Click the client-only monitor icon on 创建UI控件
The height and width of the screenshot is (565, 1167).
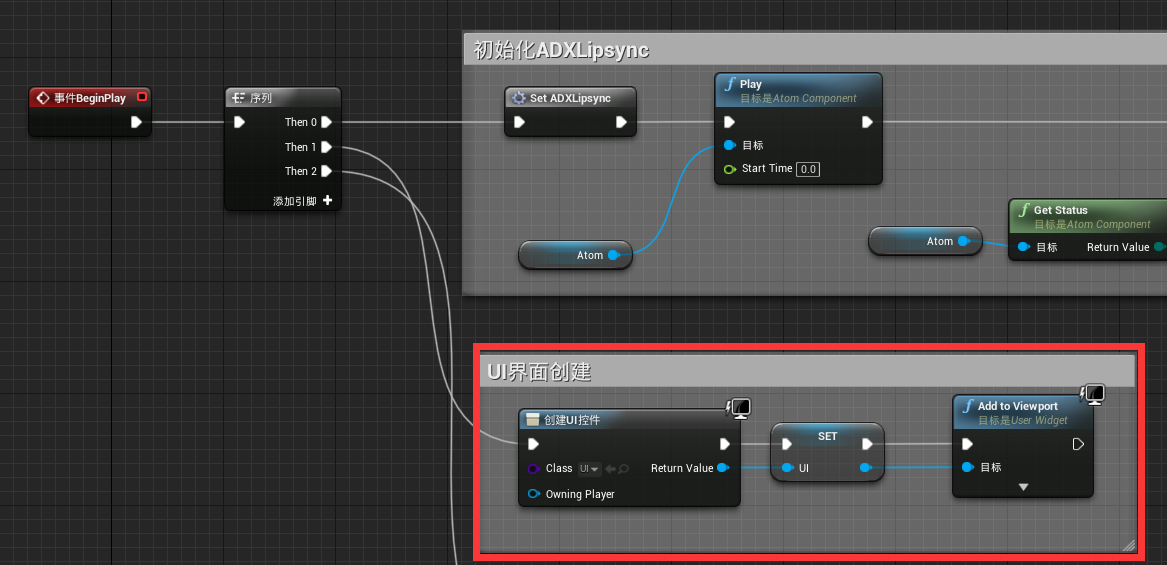pos(739,408)
